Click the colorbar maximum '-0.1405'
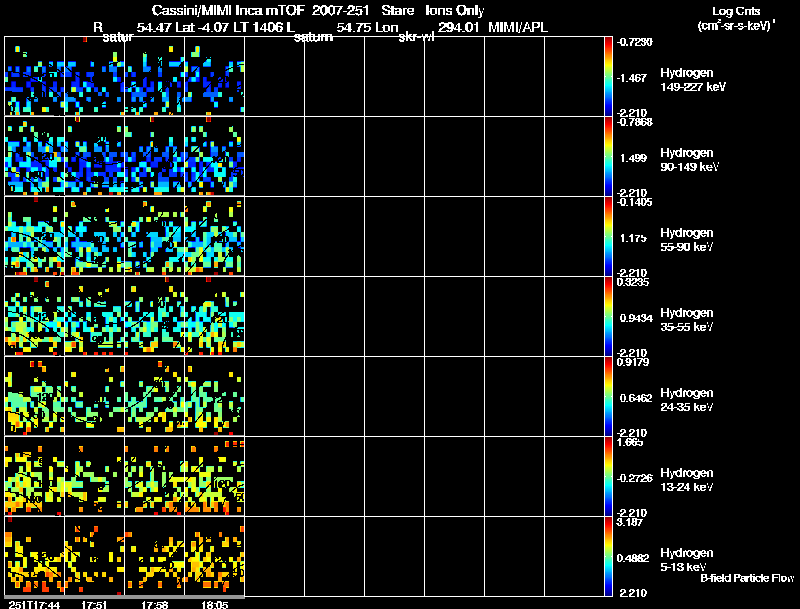The image size is (800, 609). click(x=634, y=202)
